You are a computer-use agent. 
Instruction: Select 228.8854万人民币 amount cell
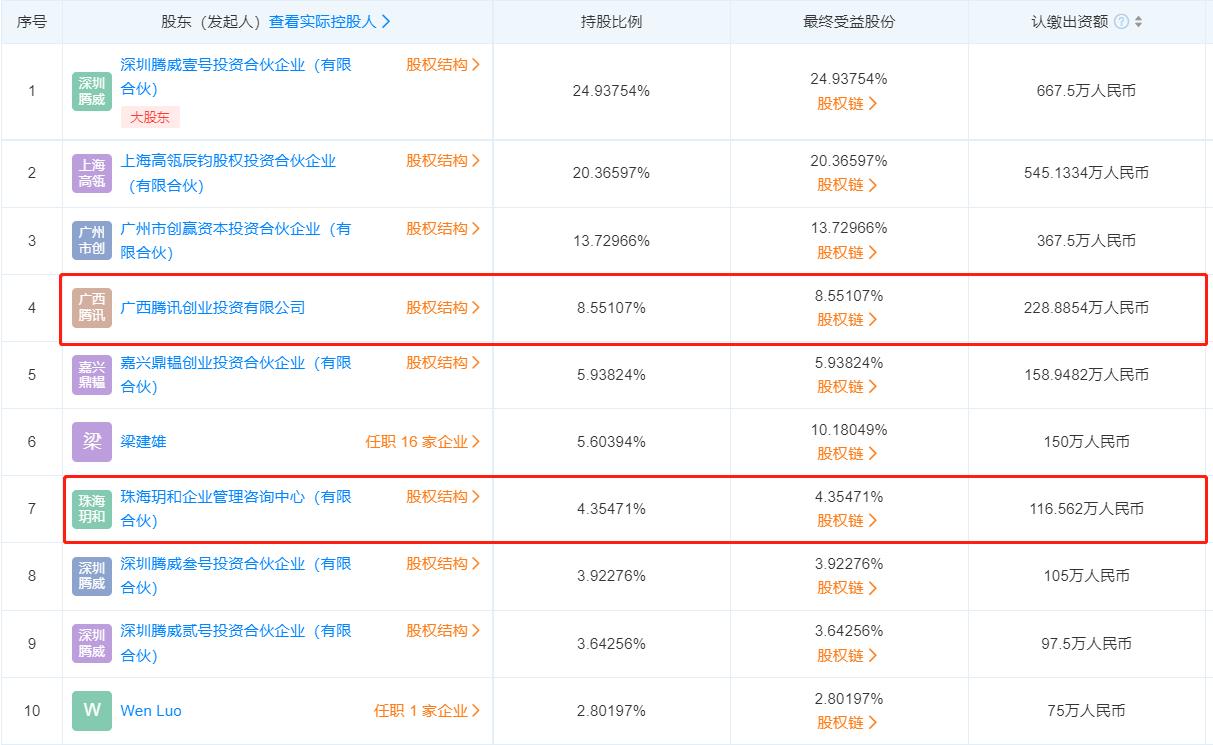pos(1086,308)
